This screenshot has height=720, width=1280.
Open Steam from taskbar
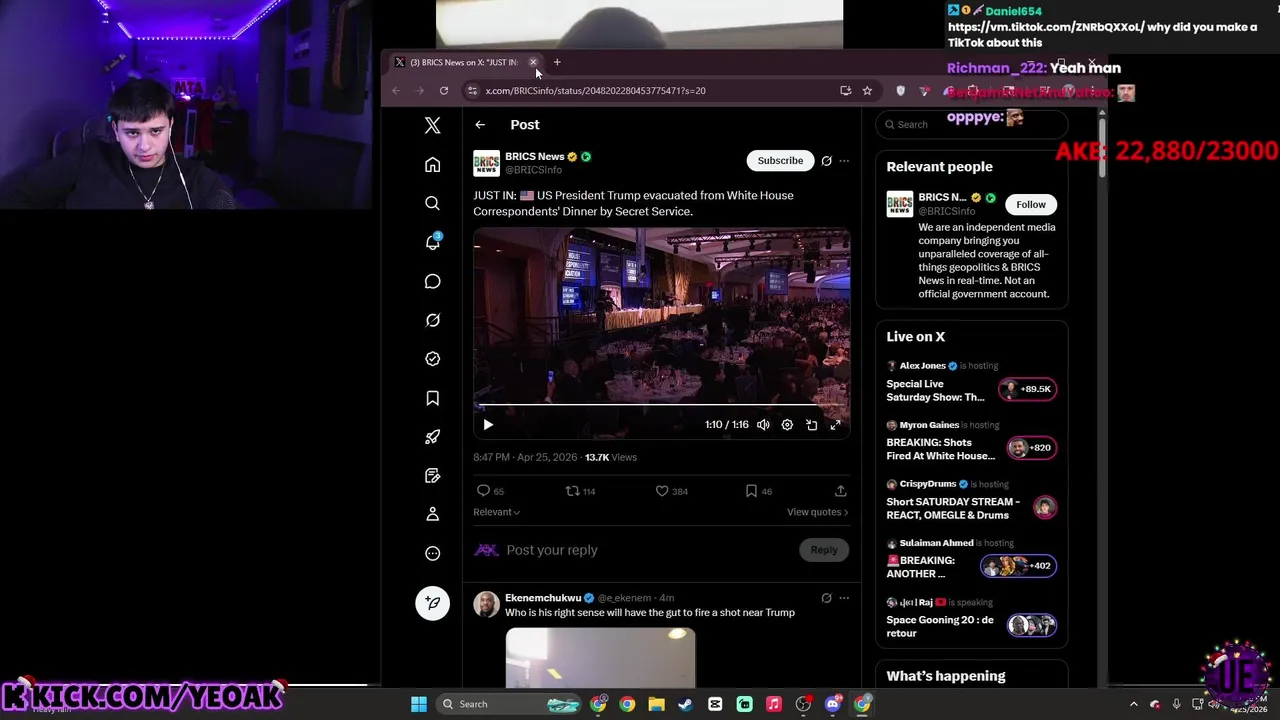point(685,704)
